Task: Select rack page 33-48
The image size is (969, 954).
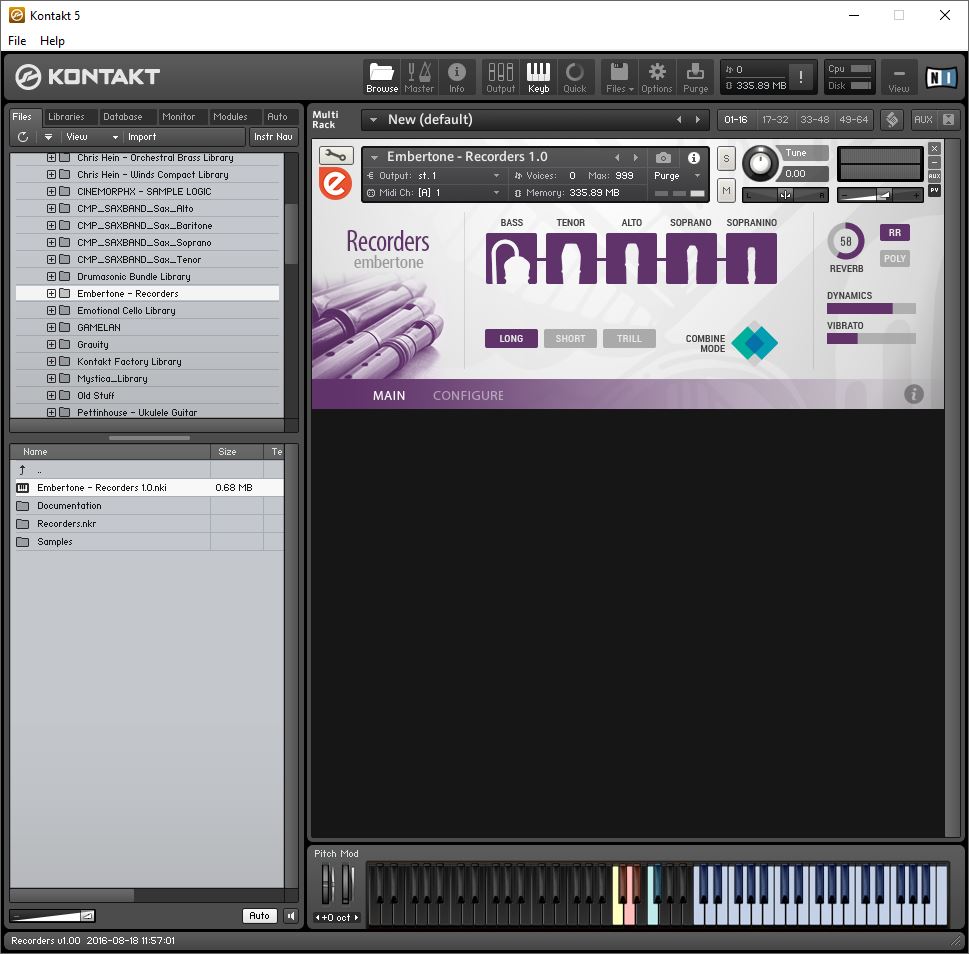Action: [815, 119]
